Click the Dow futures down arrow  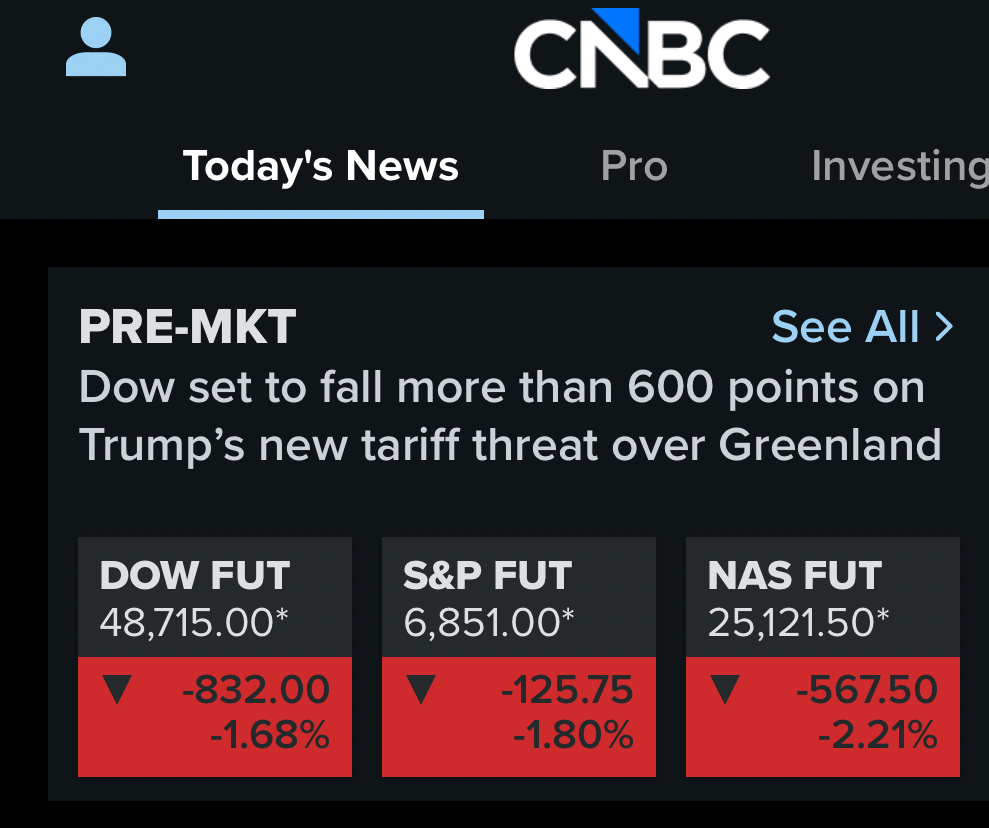click(118, 689)
